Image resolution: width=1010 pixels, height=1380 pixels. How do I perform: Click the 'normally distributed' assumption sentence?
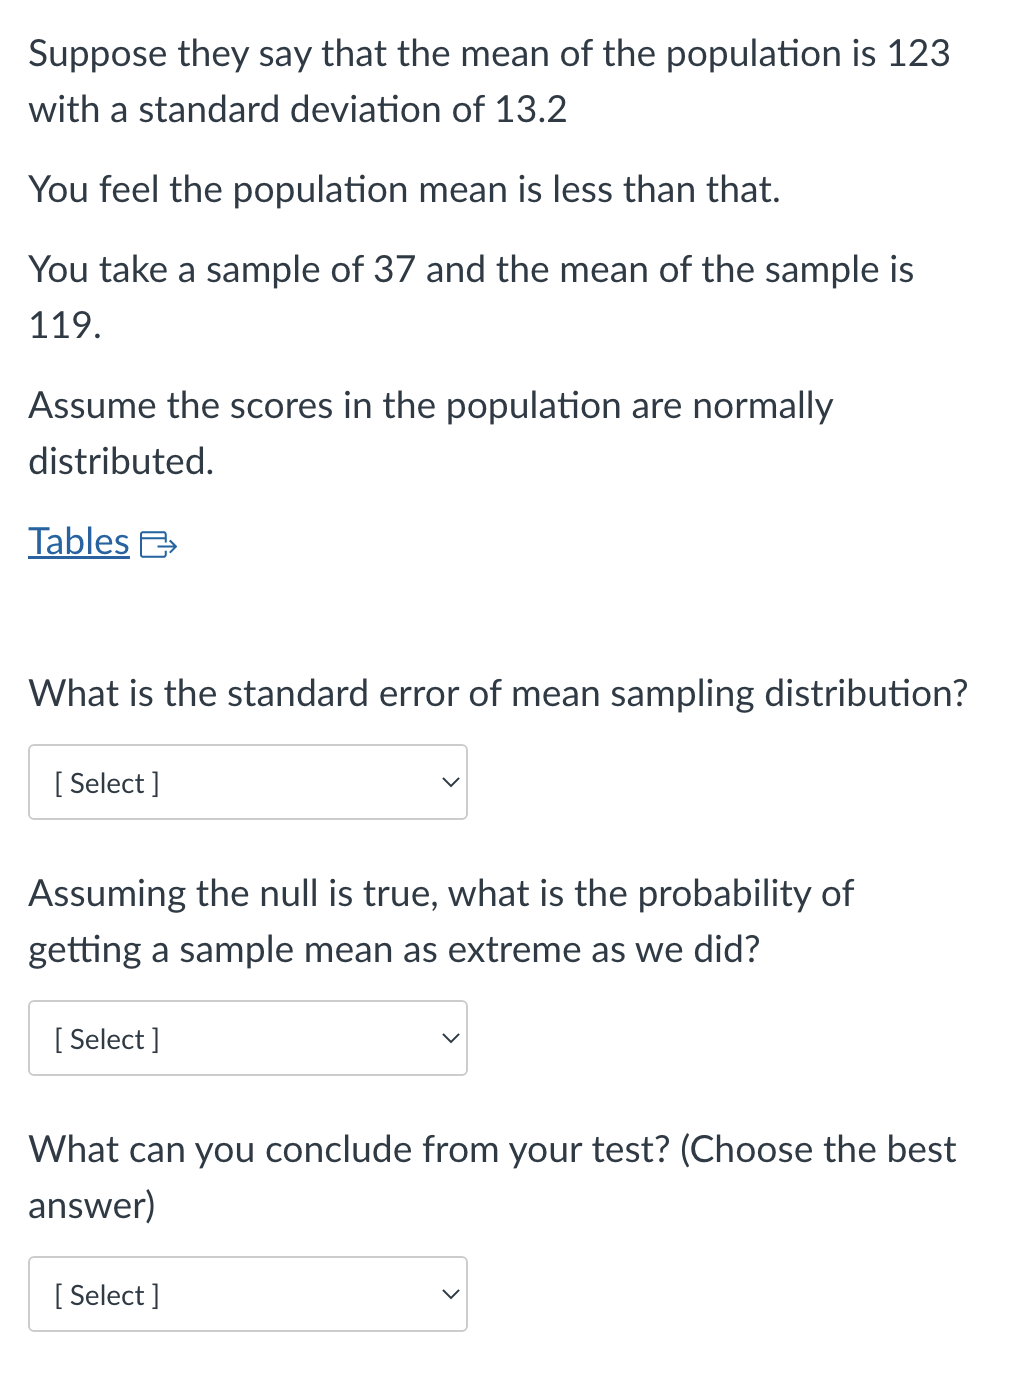pos(430,433)
